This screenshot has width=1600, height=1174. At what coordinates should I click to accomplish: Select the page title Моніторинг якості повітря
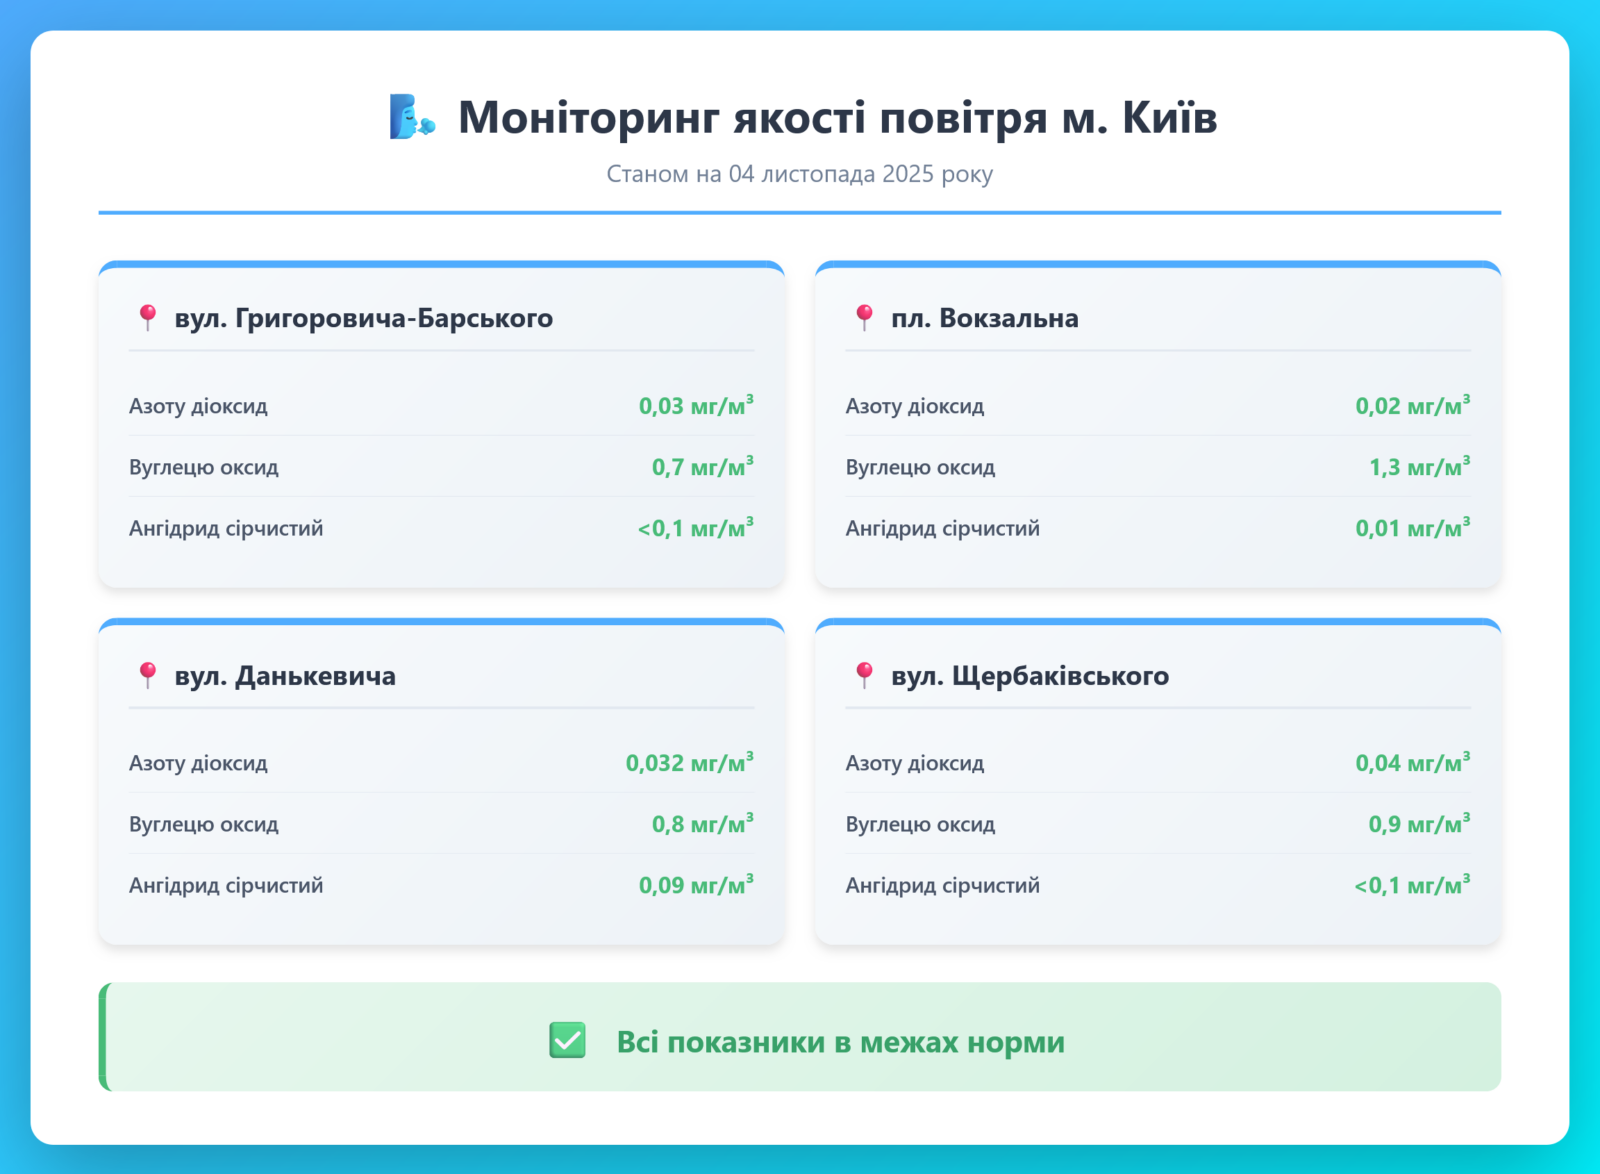pyautogui.click(x=837, y=117)
